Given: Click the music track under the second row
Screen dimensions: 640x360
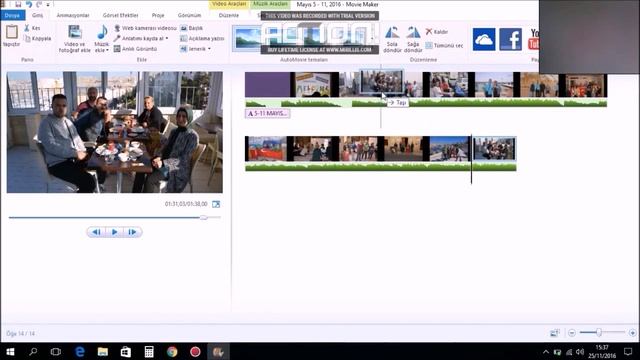Looking at the screenshot, I should [x=380, y=167].
